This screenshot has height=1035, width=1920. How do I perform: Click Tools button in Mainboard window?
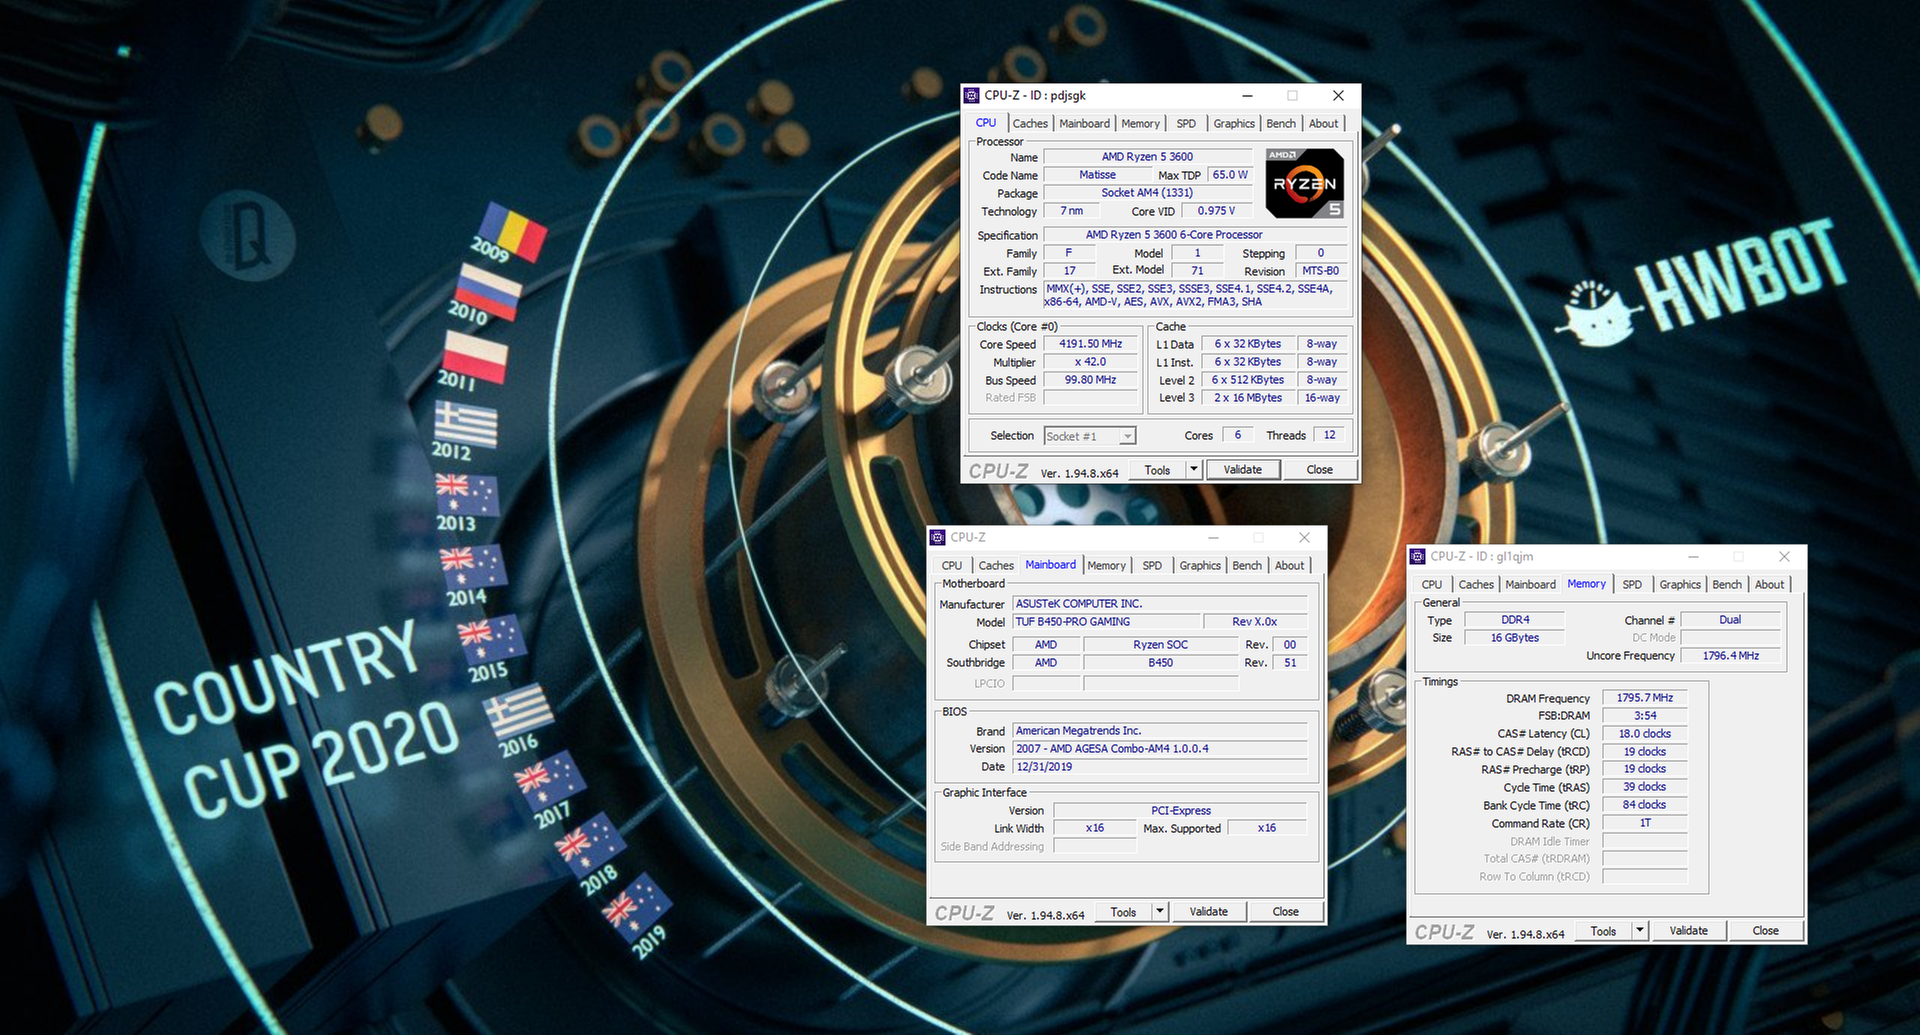[x=1123, y=912]
